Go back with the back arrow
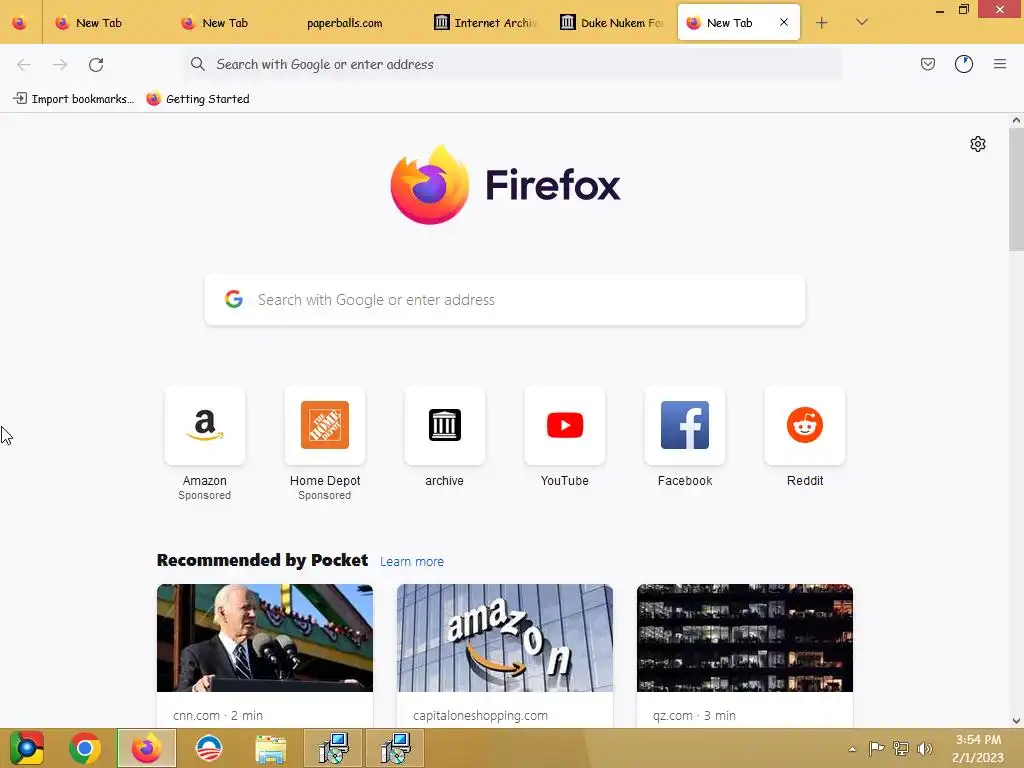The width and height of the screenshot is (1024, 768). point(24,64)
